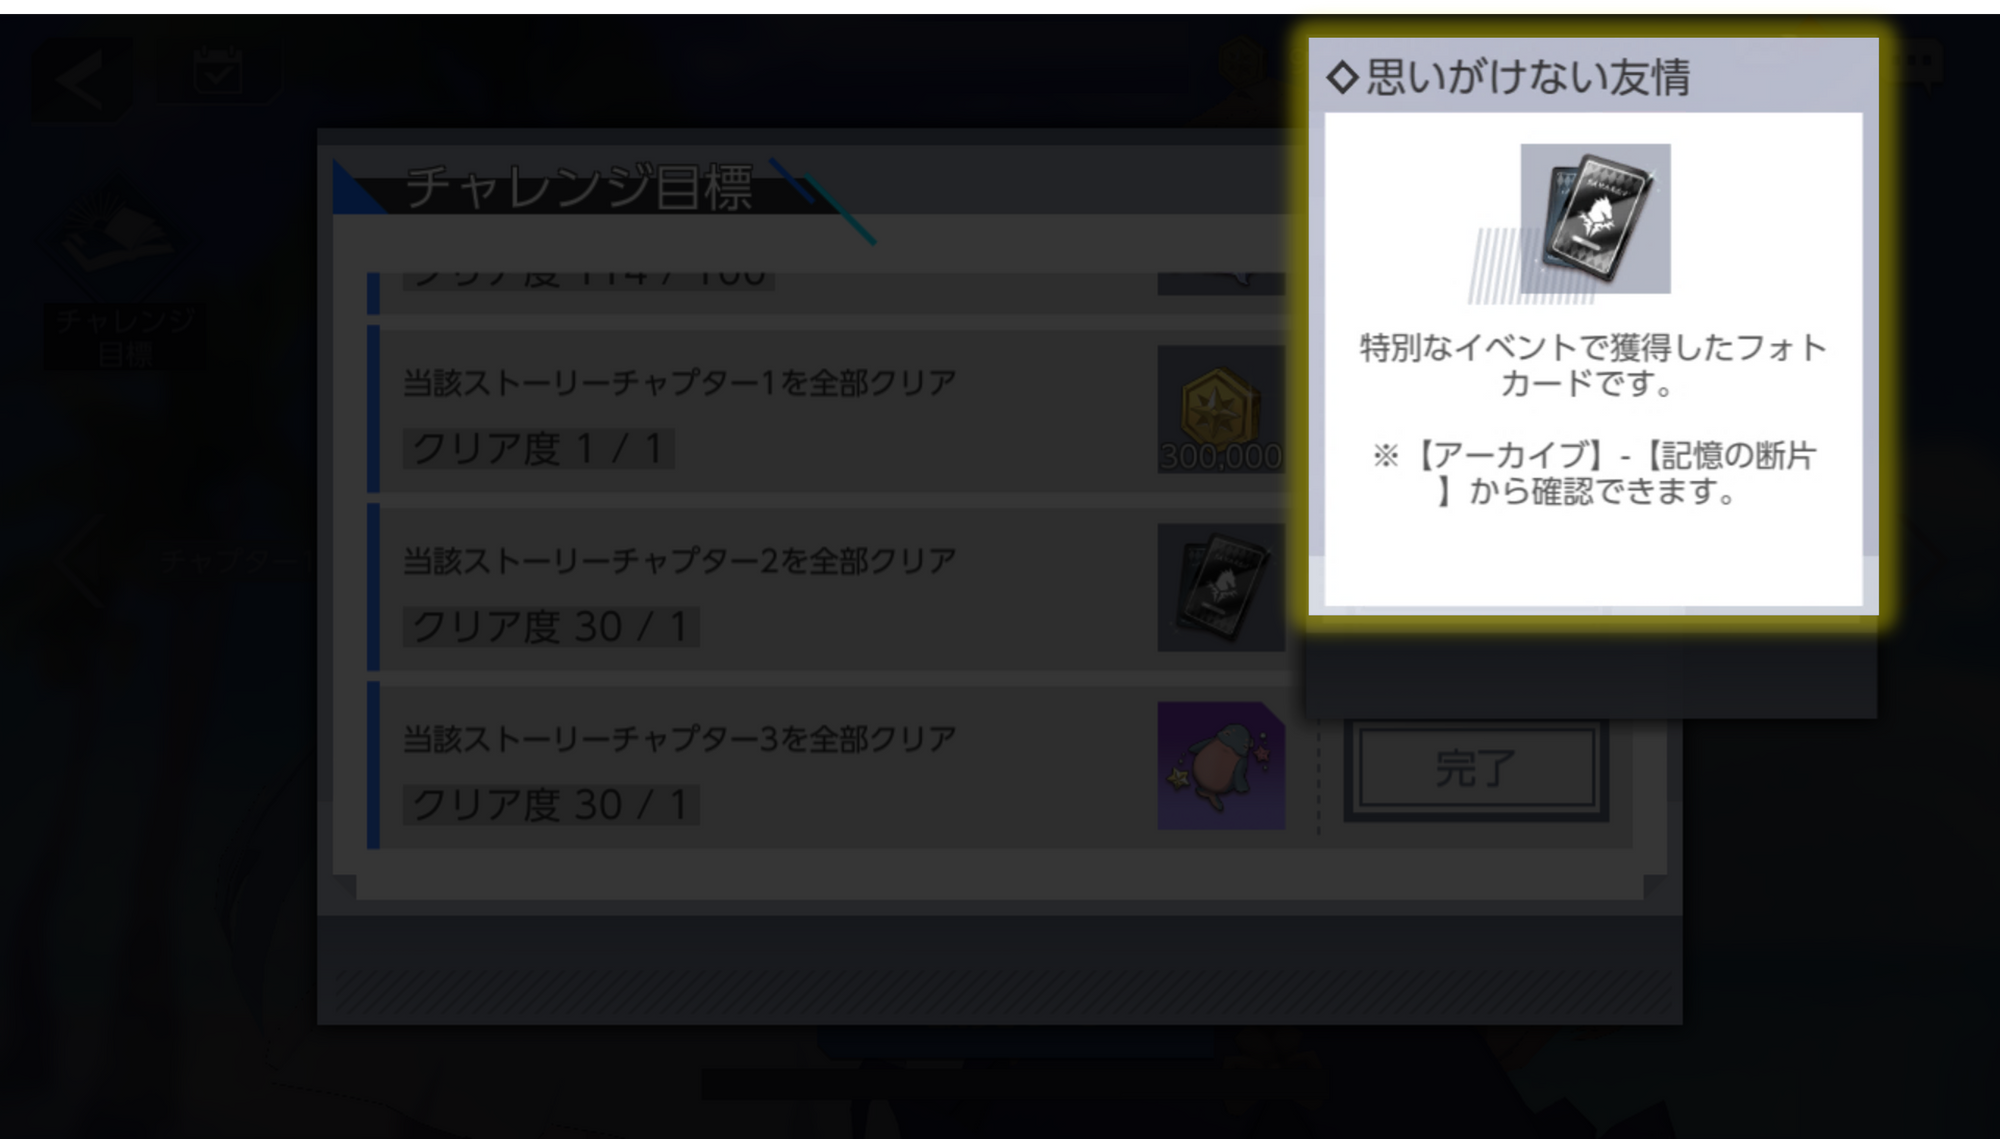The image size is (2000, 1139).
Task: Tap the 思いがけない友情 tooltip title
Action: coord(1527,77)
